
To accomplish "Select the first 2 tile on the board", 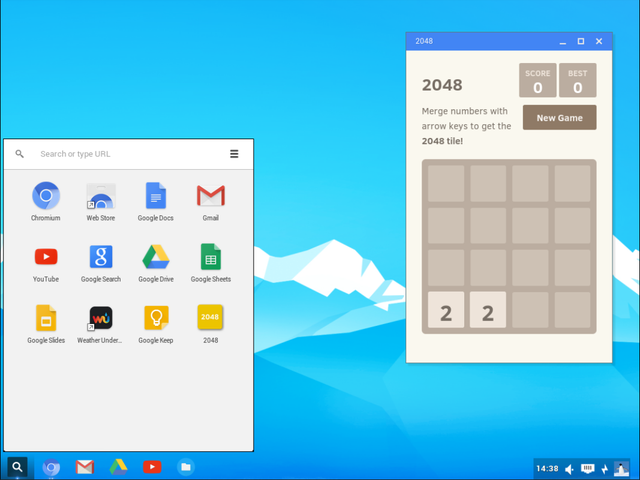I will [x=446, y=310].
